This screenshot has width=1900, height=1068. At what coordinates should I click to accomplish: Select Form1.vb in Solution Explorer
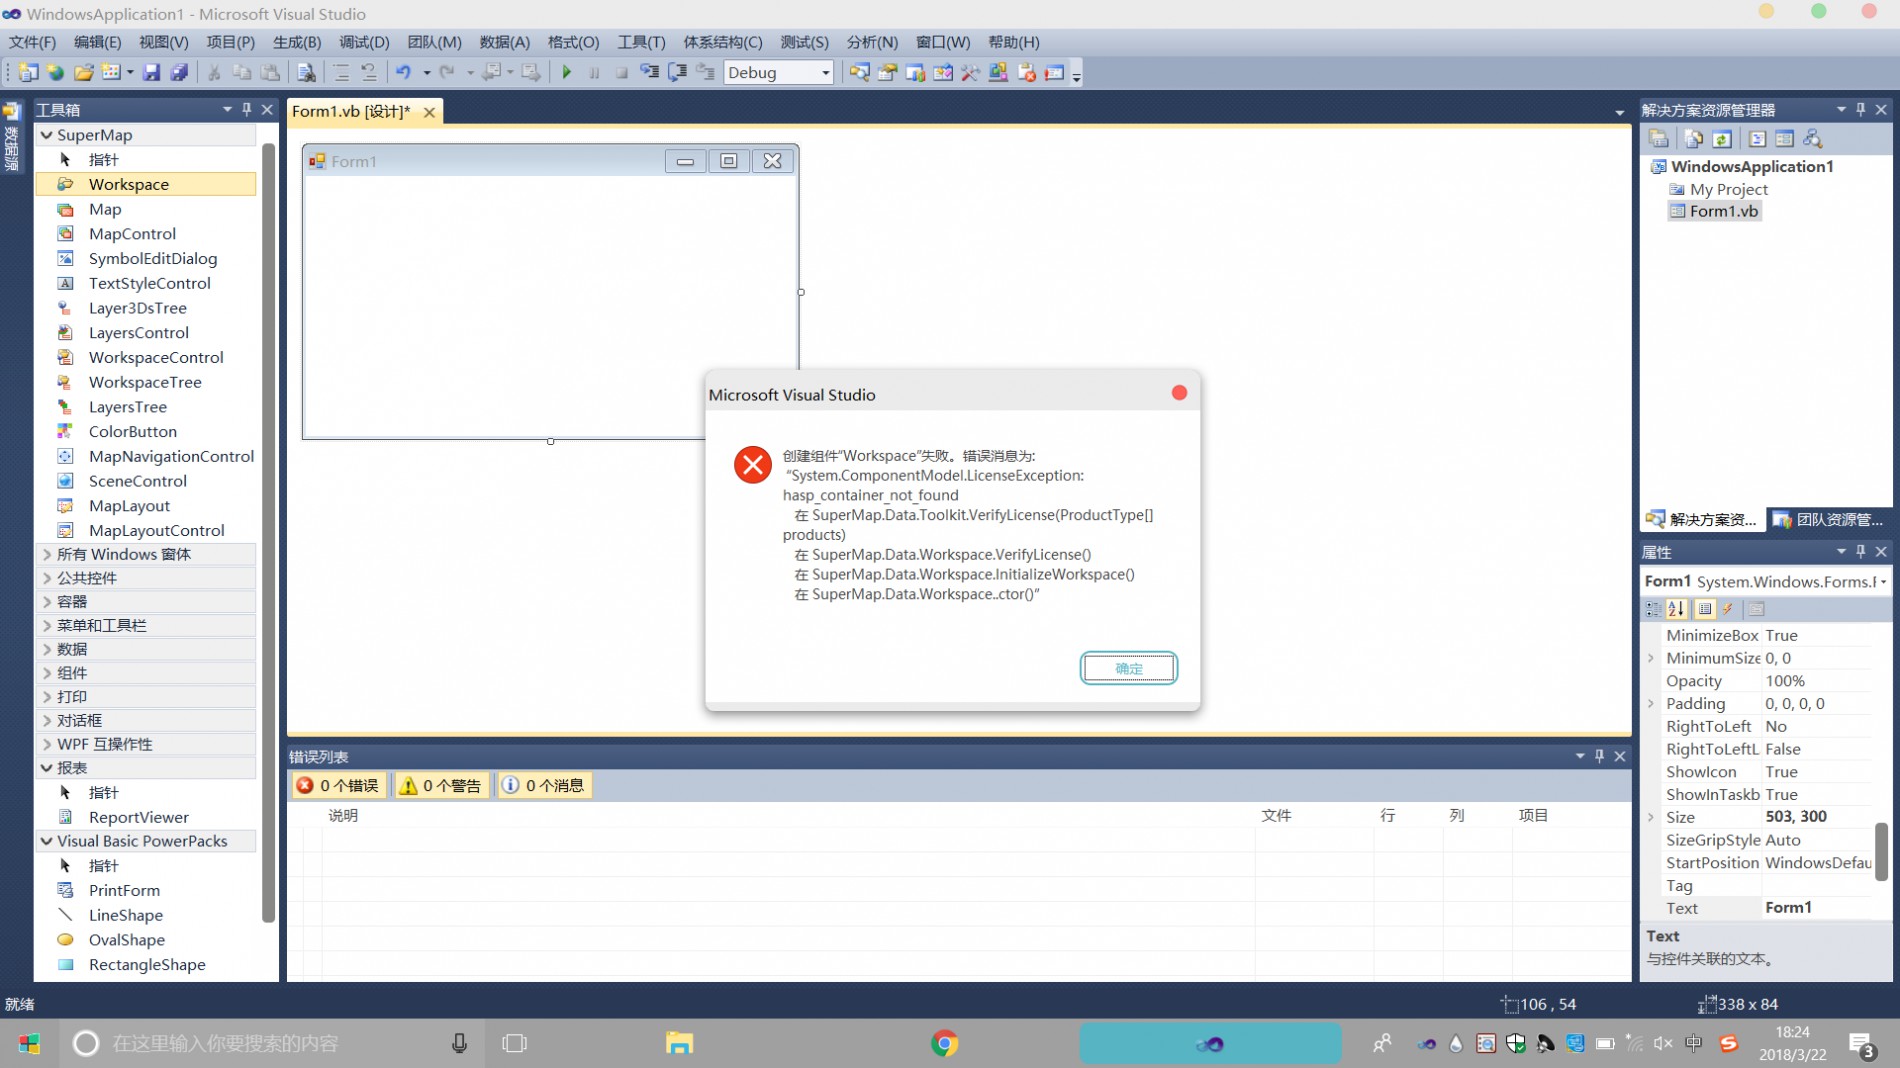pyautogui.click(x=1723, y=211)
